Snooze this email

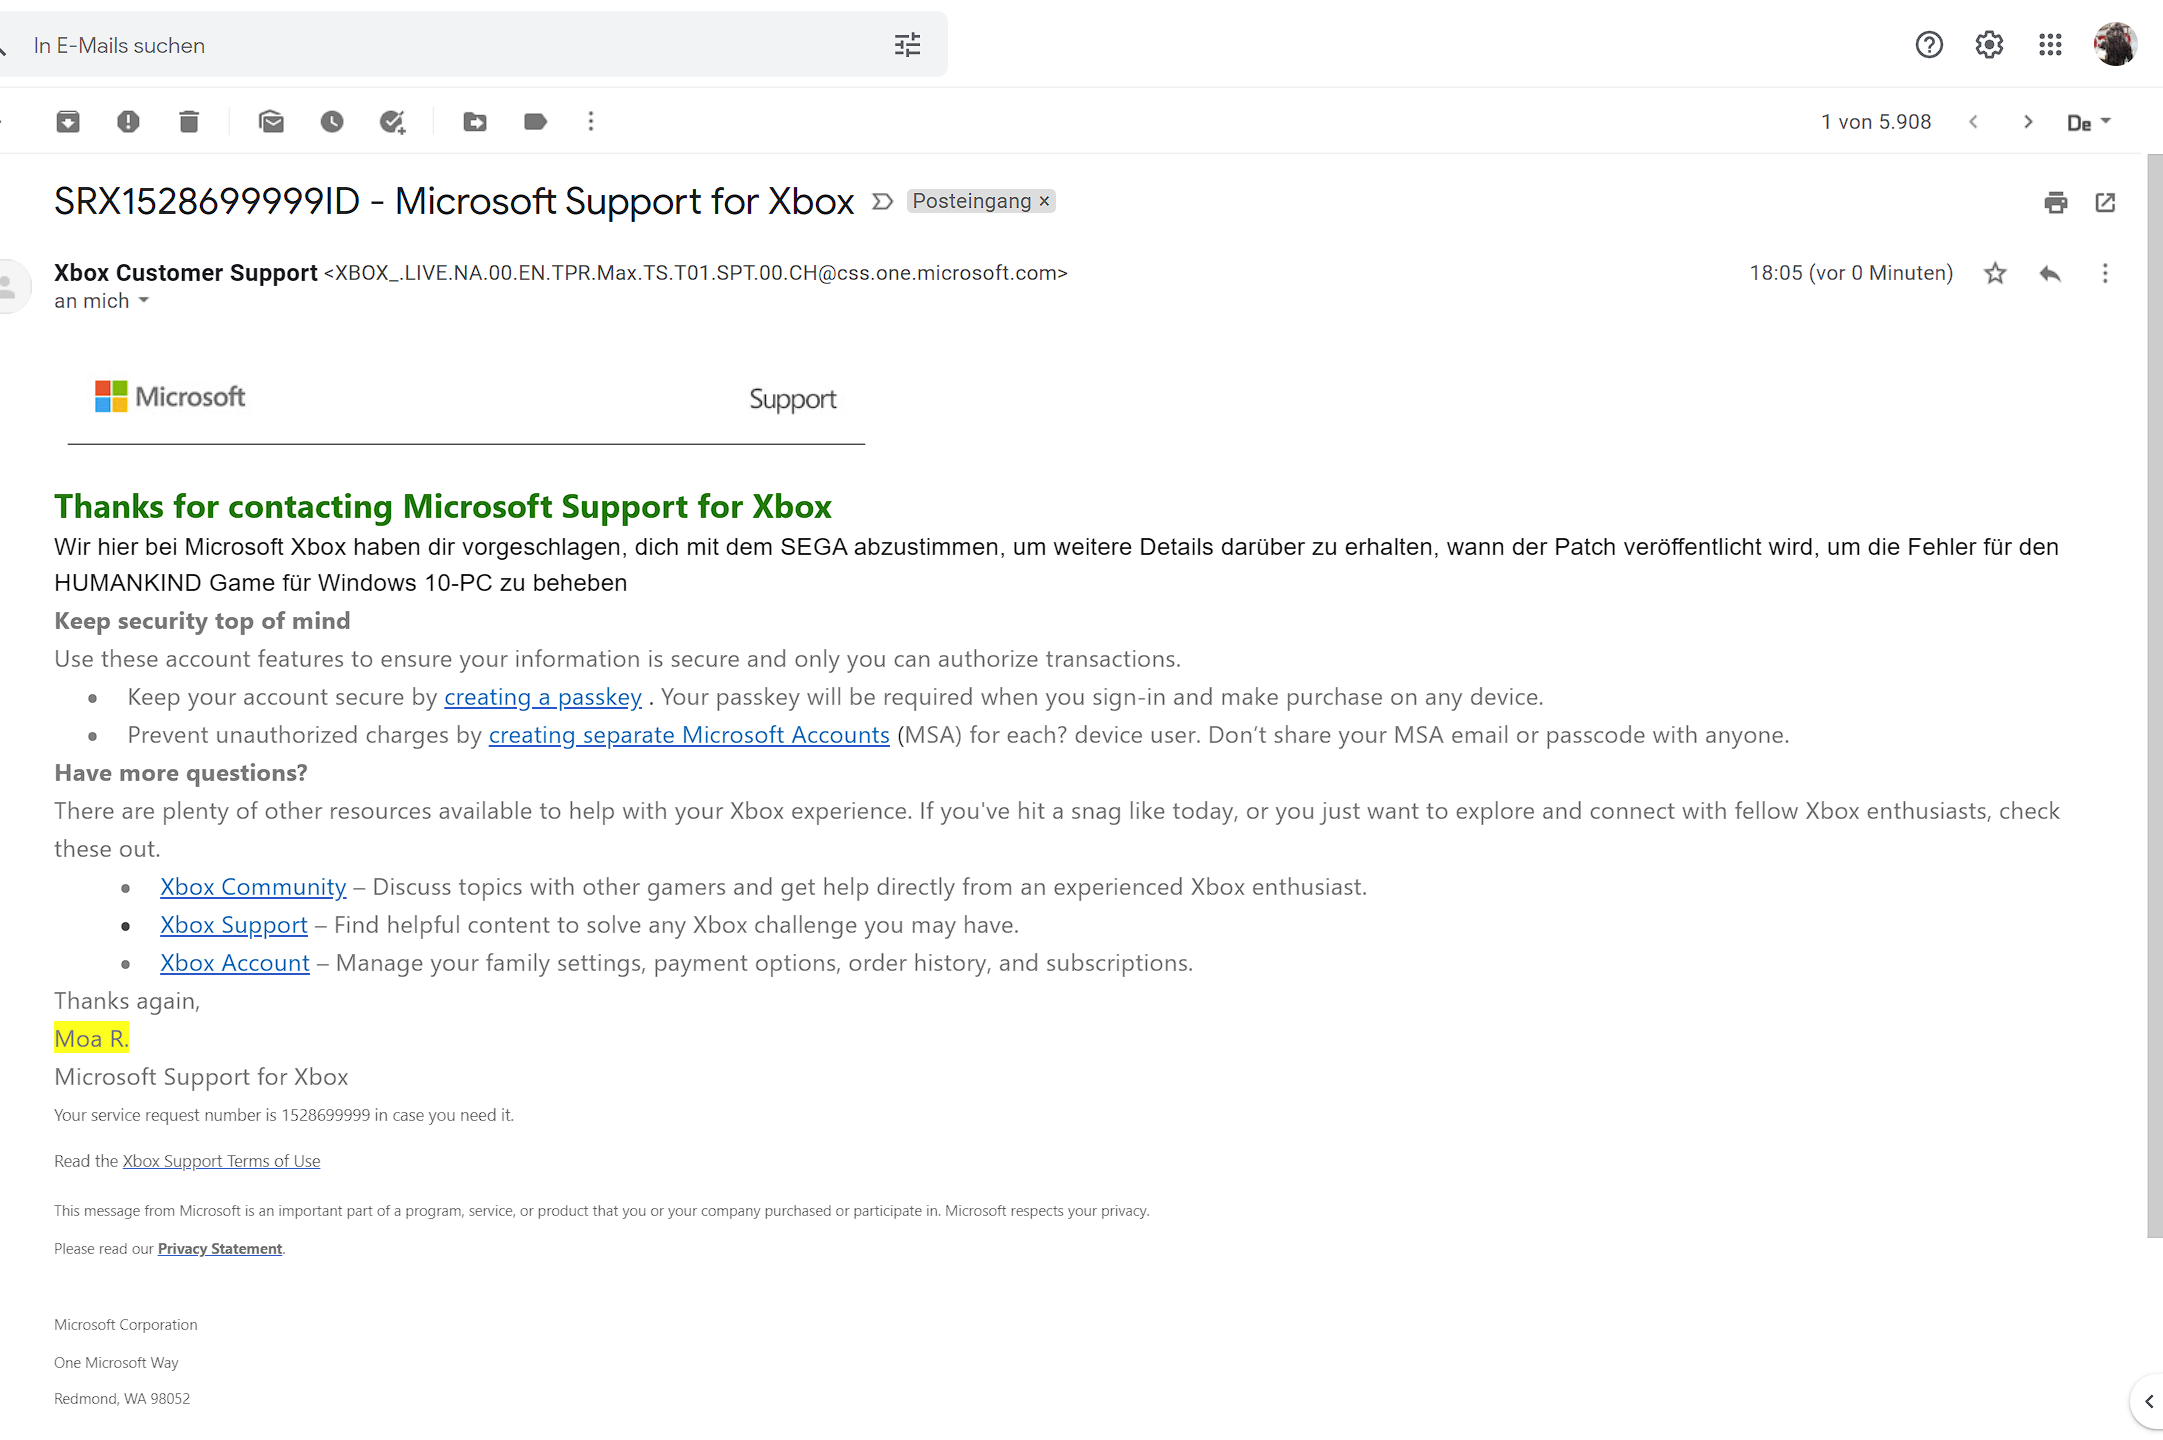point(331,121)
